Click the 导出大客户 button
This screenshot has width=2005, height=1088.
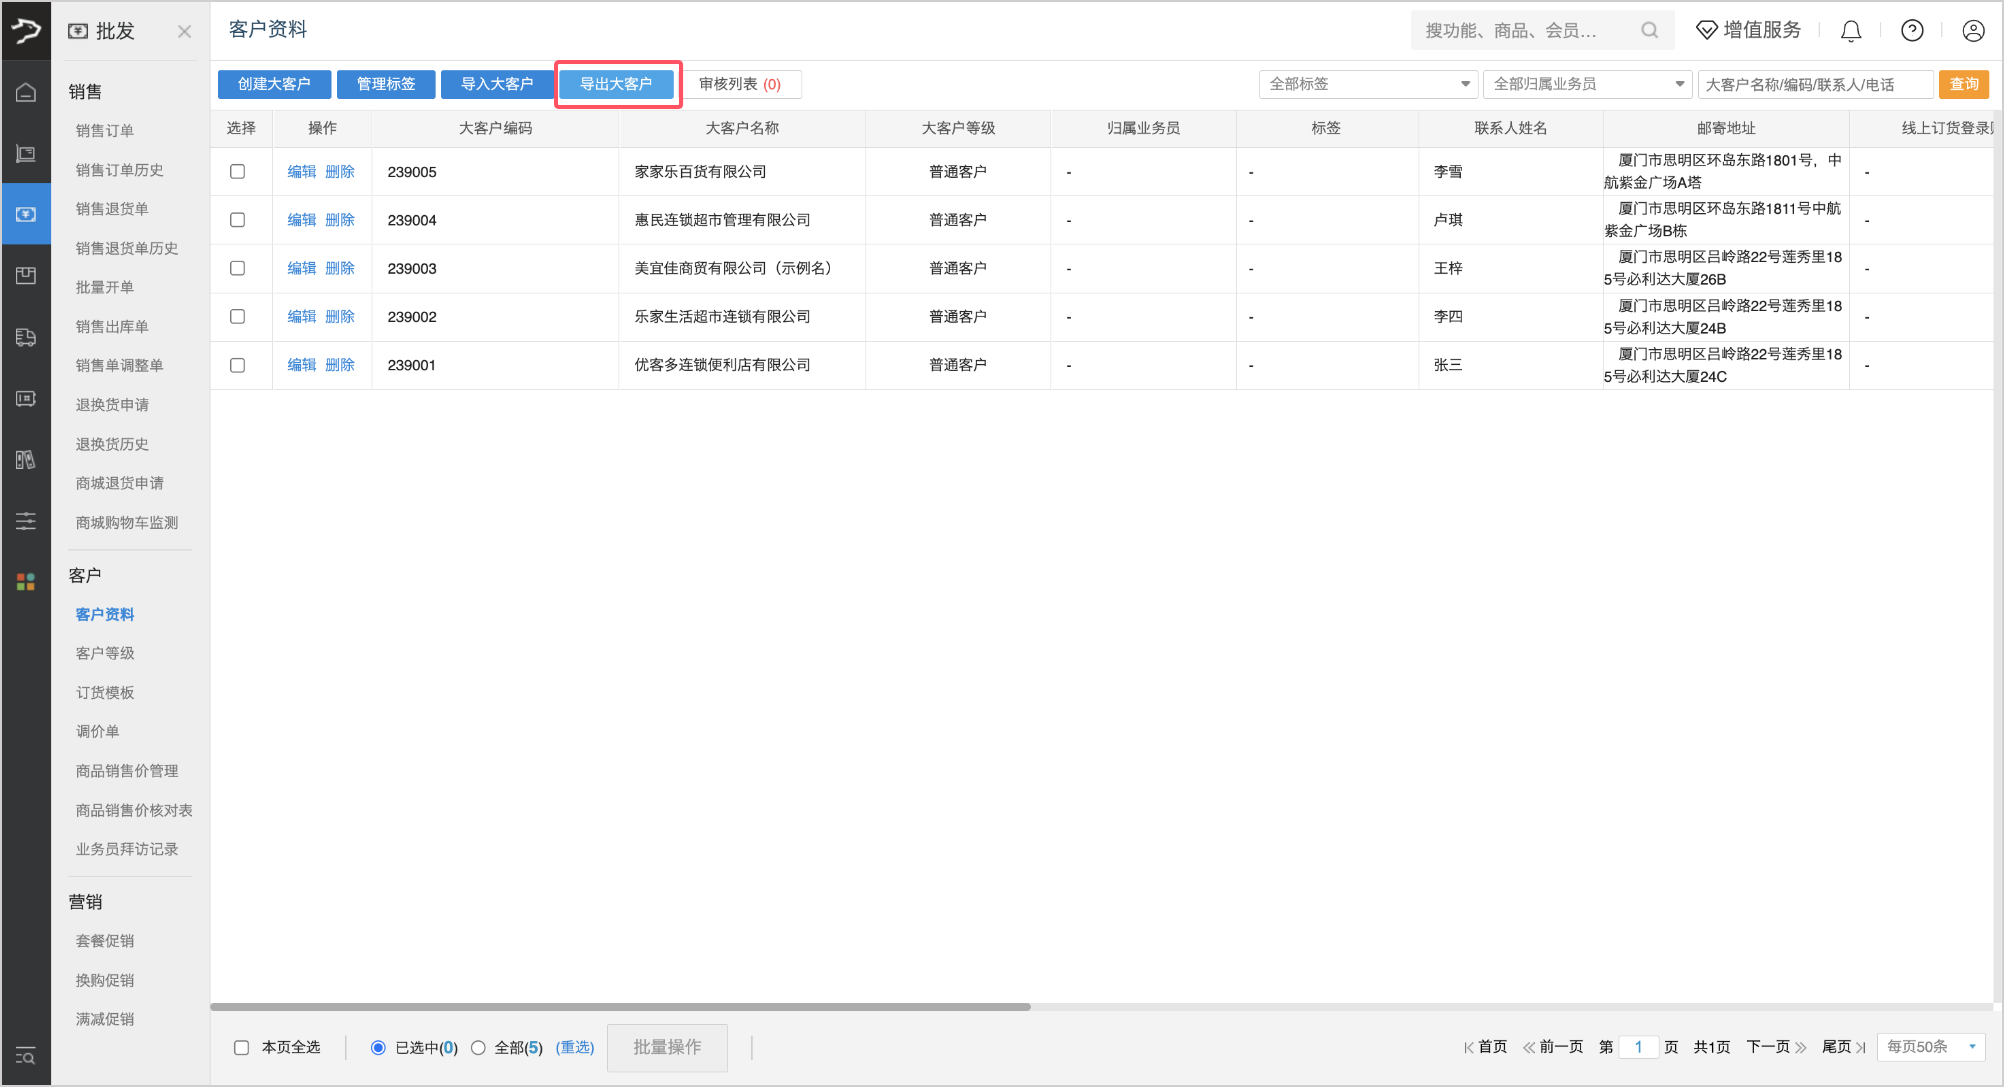click(617, 84)
